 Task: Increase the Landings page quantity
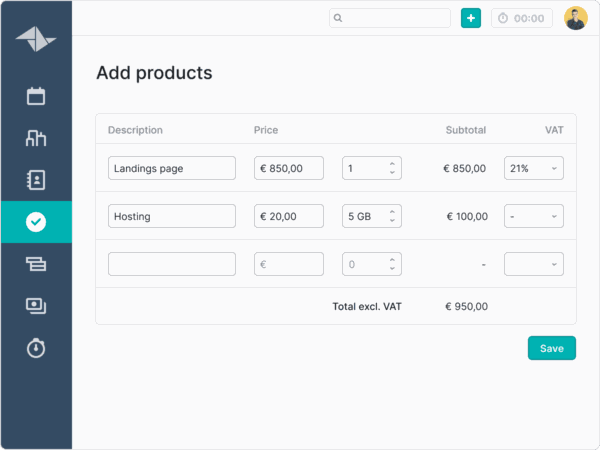[392, 164]
